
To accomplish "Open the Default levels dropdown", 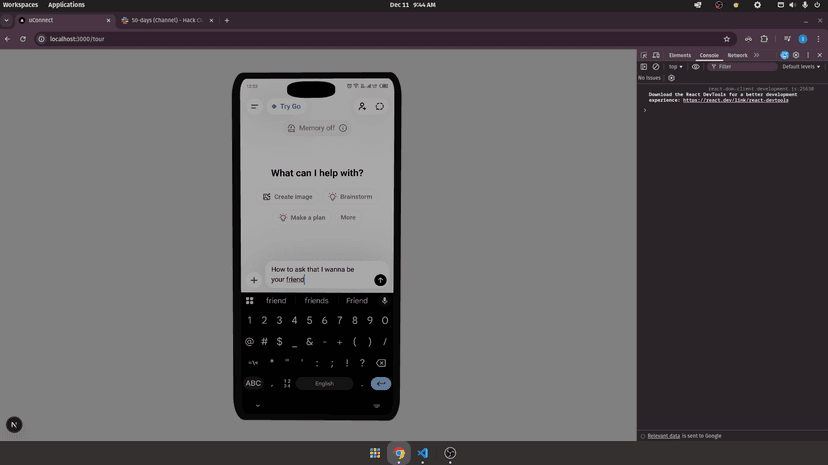I will point(801,67).
